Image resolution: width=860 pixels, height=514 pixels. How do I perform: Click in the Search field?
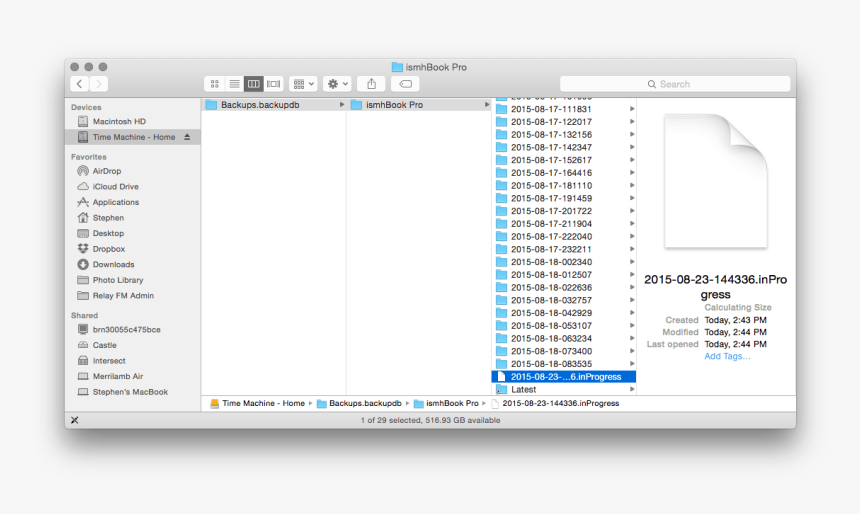[675, 84]
